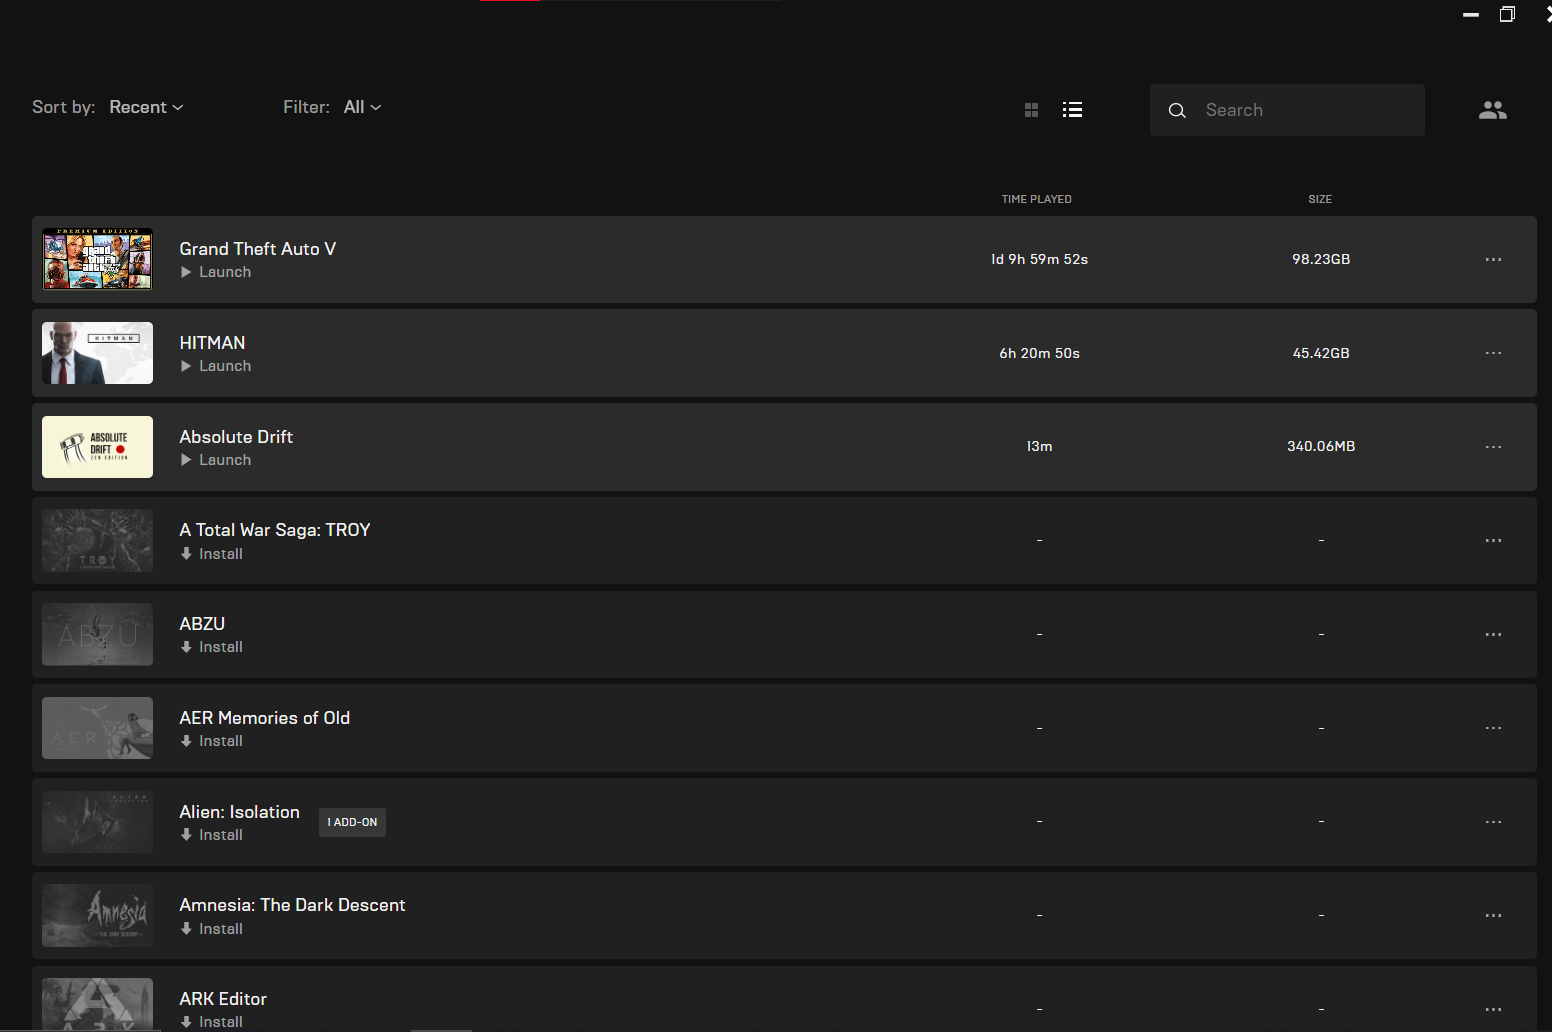Image resolution: width=1552 pixels, height=1032 pixels.
Task: Select the Grand Theft Auto V title
Action: [x=258, y=249]
